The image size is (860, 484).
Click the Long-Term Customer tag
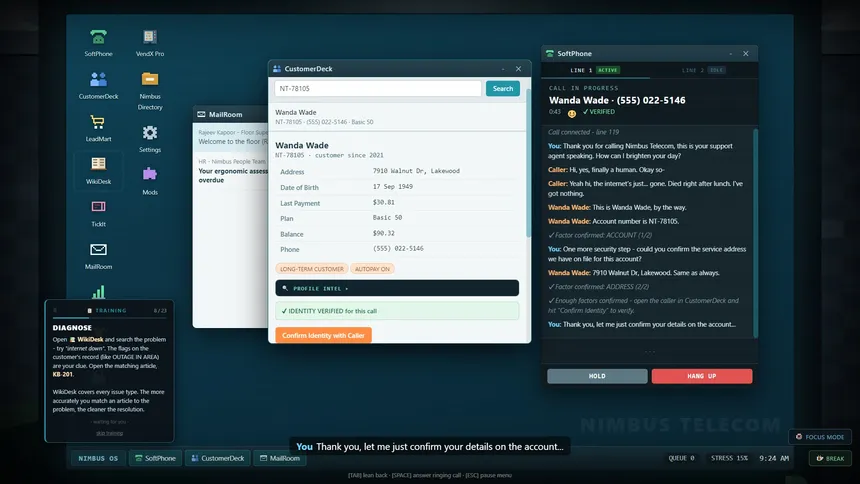[x=312, y=269]
